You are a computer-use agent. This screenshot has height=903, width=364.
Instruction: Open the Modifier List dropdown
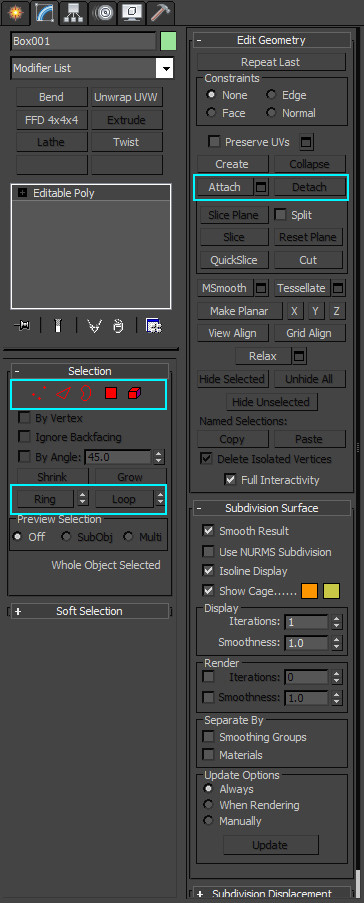pyautogui.click(x=92, y=68)
